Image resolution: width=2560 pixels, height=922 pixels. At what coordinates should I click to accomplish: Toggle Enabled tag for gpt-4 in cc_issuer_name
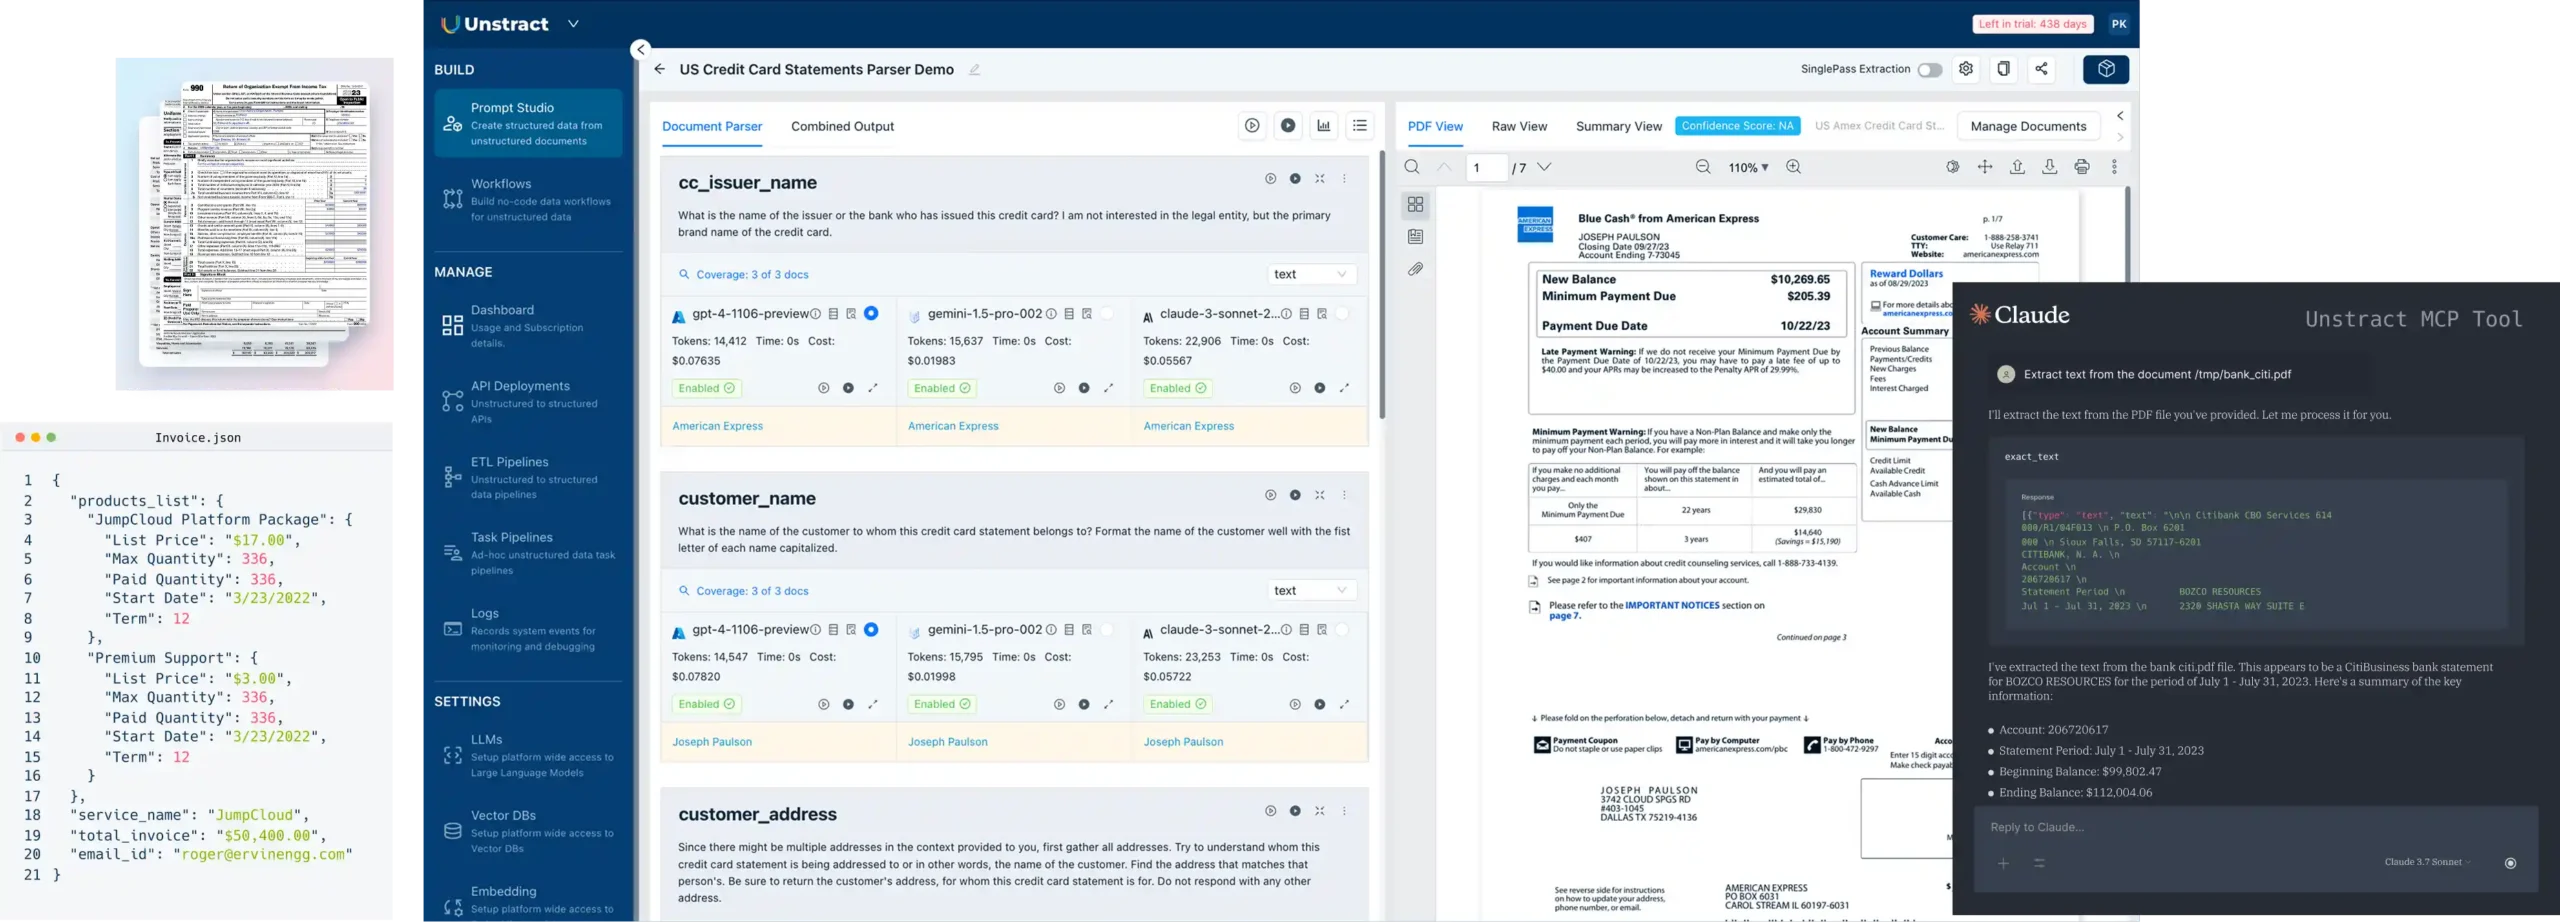click(x=706, y=388)
